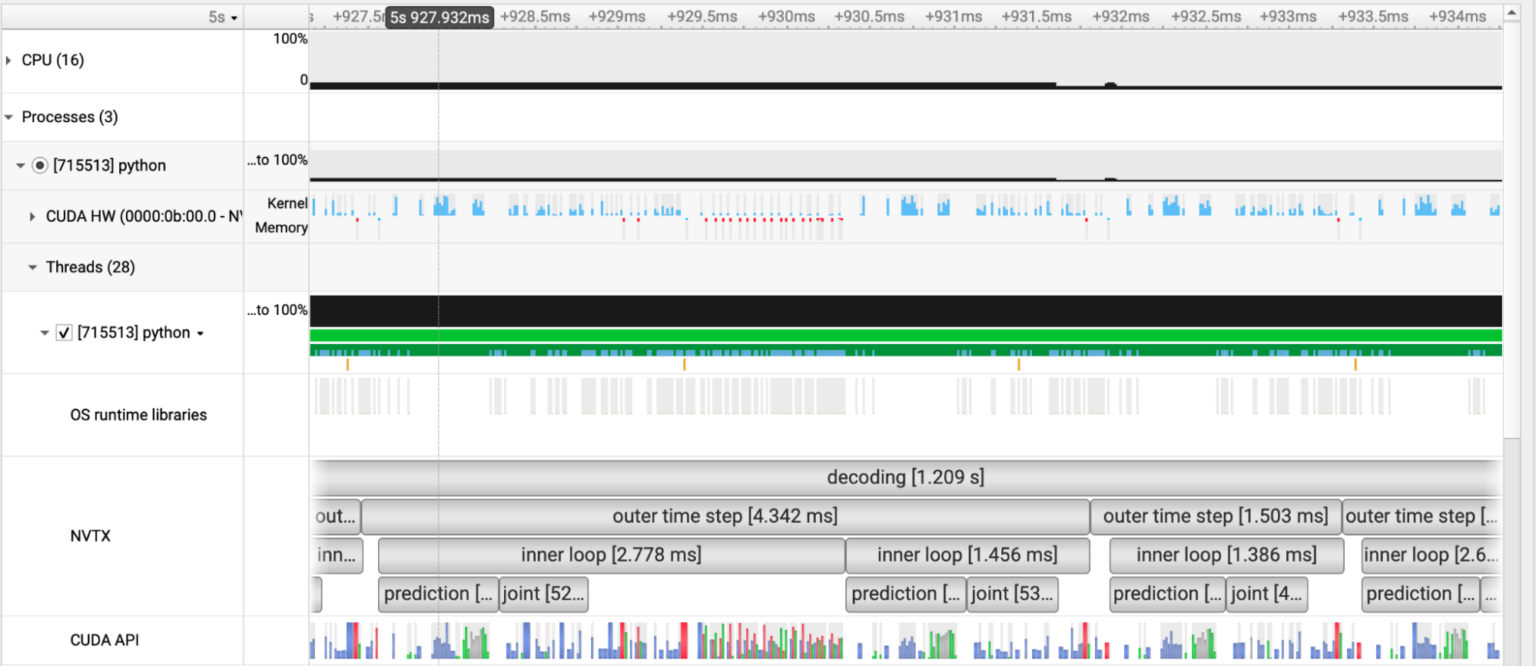Select the focus radio beside [715513] python process
Screen dimensions: 1536x666
[x=38, y=165]
